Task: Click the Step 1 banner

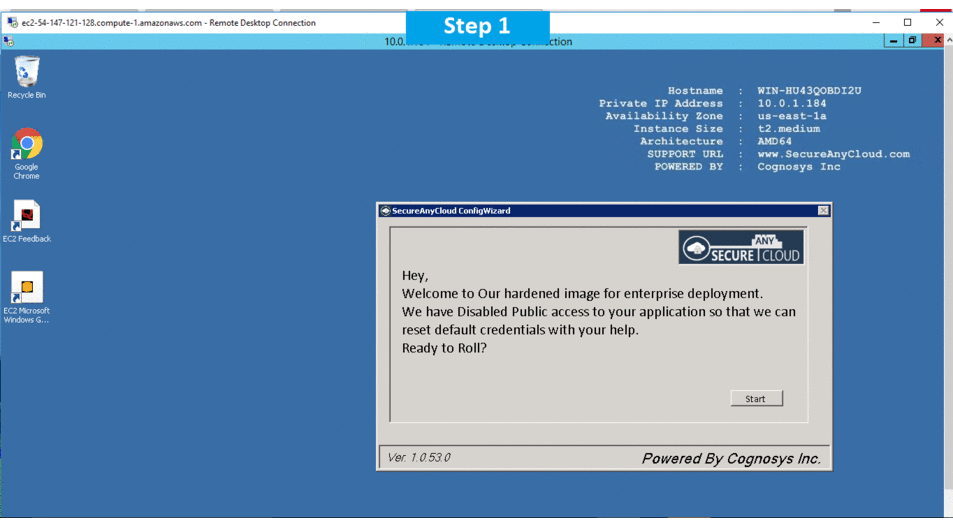Action: pos(477,26)
